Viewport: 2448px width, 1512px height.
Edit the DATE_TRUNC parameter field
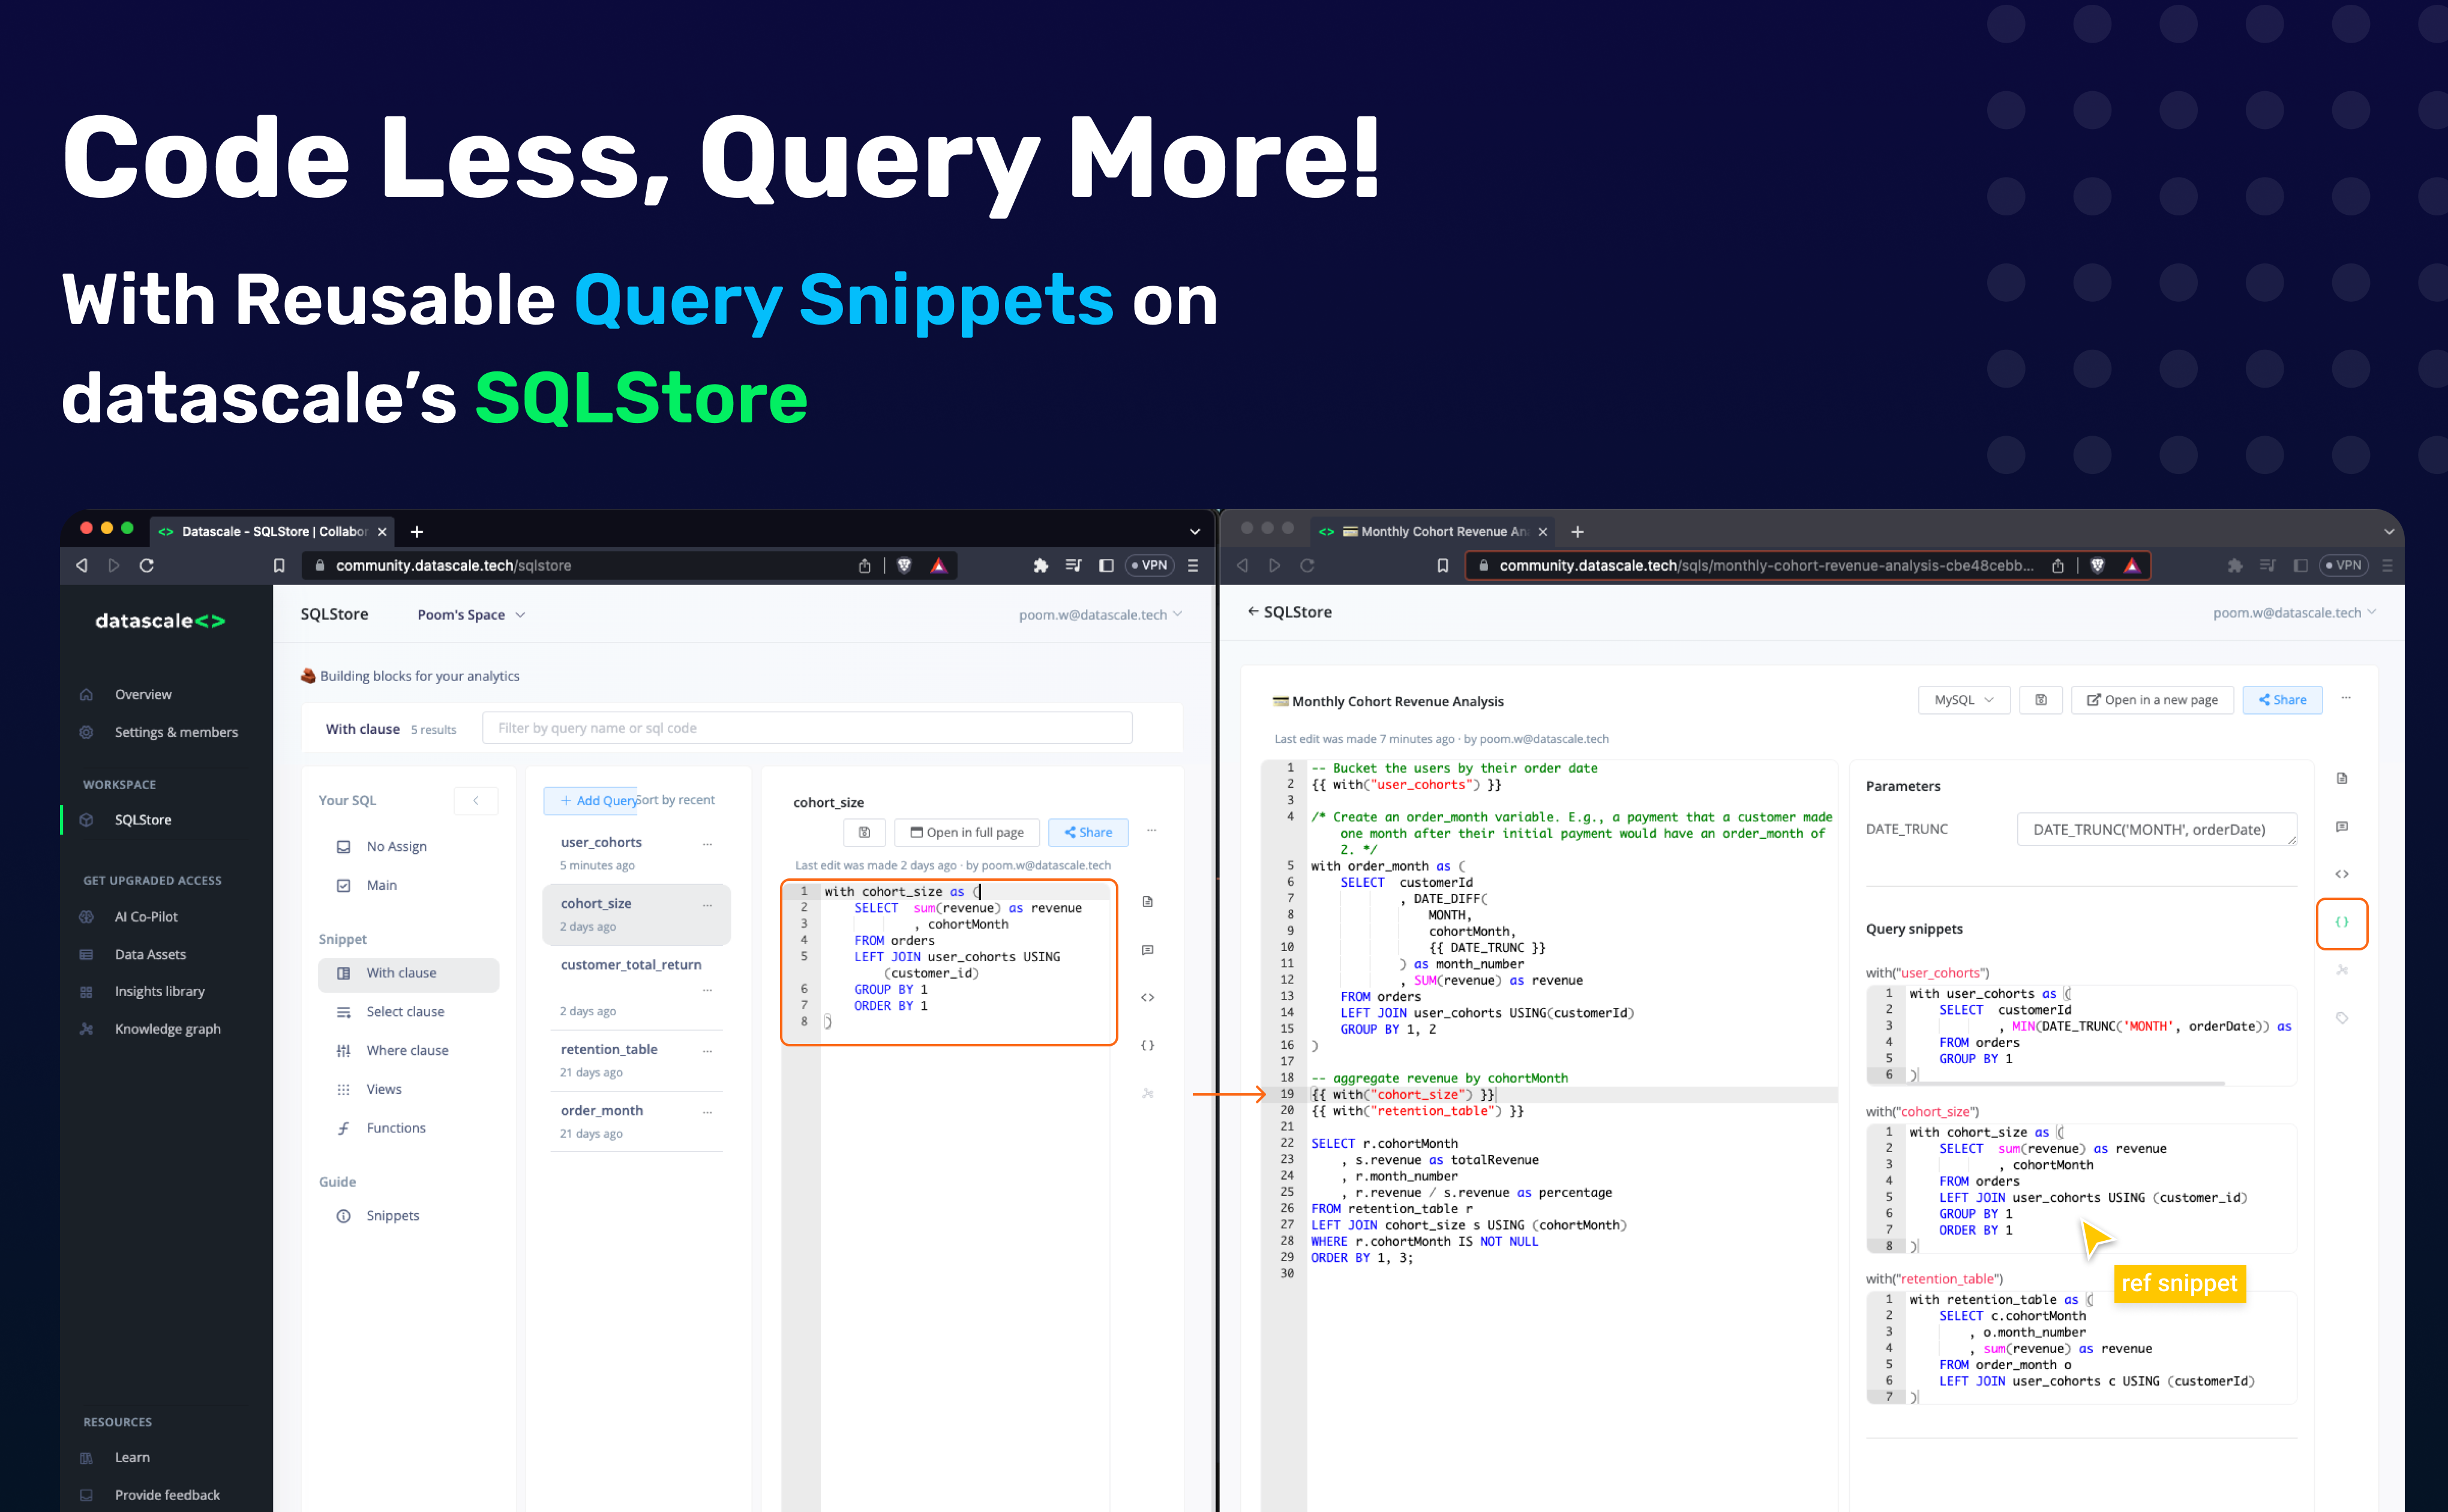click(x=2157, y=829)
